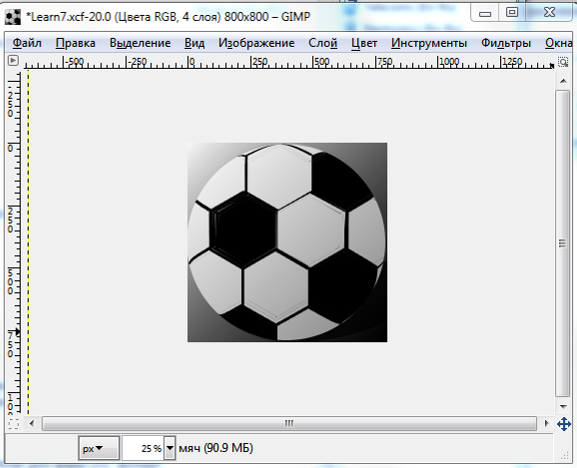Viewport: 577px width, 468px height.
Task: Click the soccer ball image on canvas
Action: click(287, 242)
